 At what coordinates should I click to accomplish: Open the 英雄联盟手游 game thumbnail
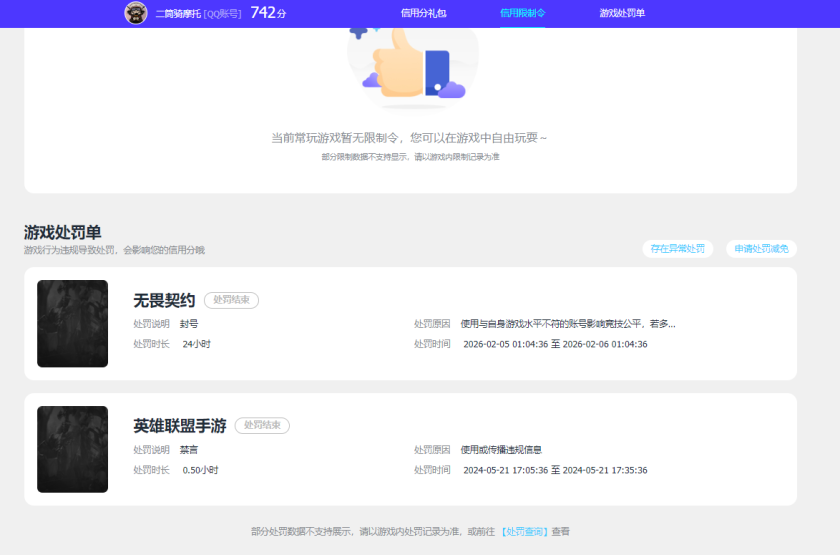[x=72, y=449]
